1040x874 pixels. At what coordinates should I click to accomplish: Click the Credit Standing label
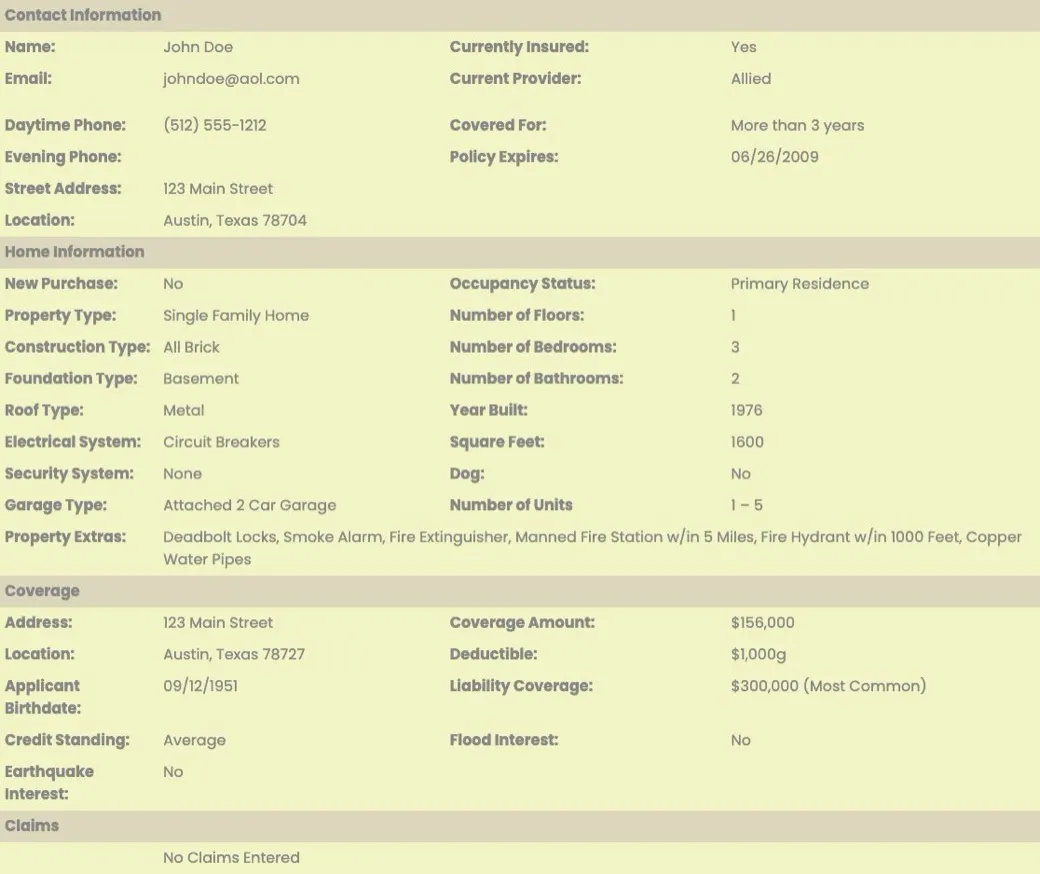pos(67,741)
